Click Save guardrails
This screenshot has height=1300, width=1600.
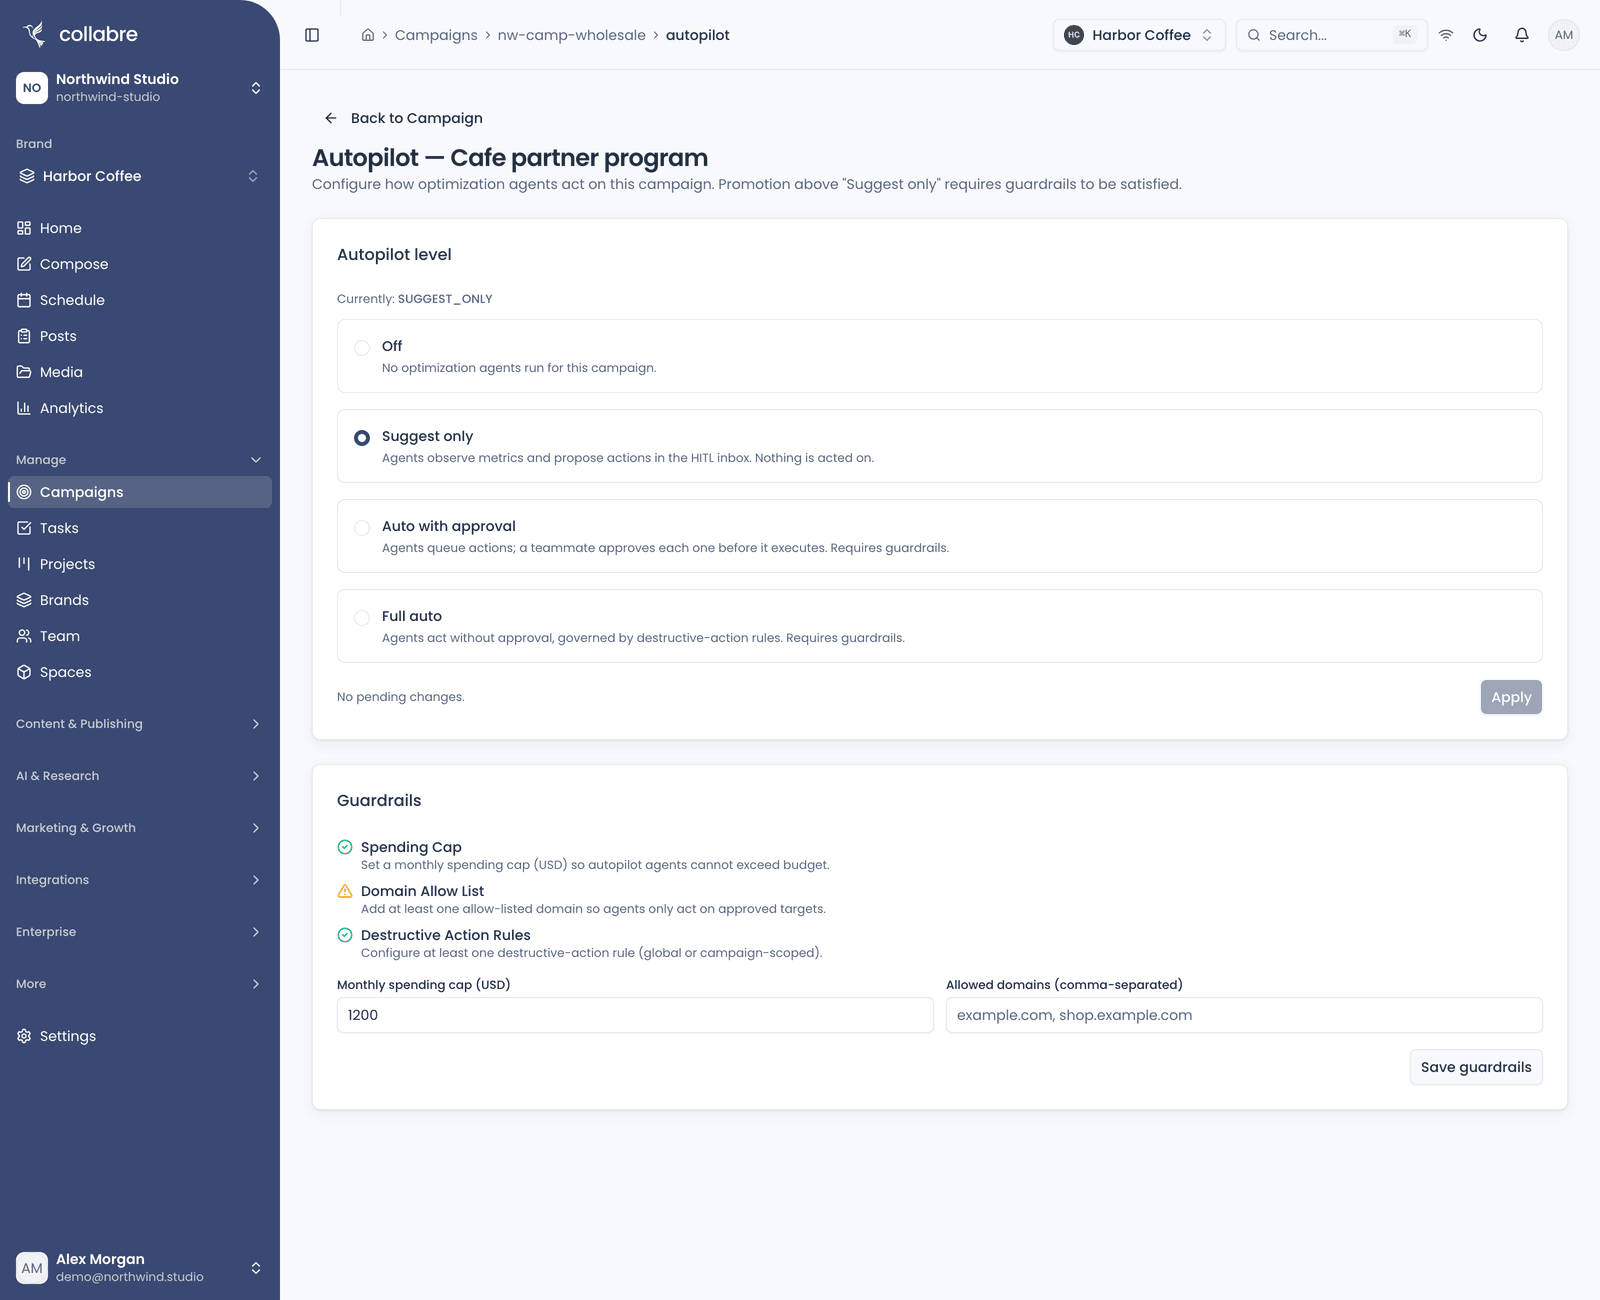coord(1476,1067)
